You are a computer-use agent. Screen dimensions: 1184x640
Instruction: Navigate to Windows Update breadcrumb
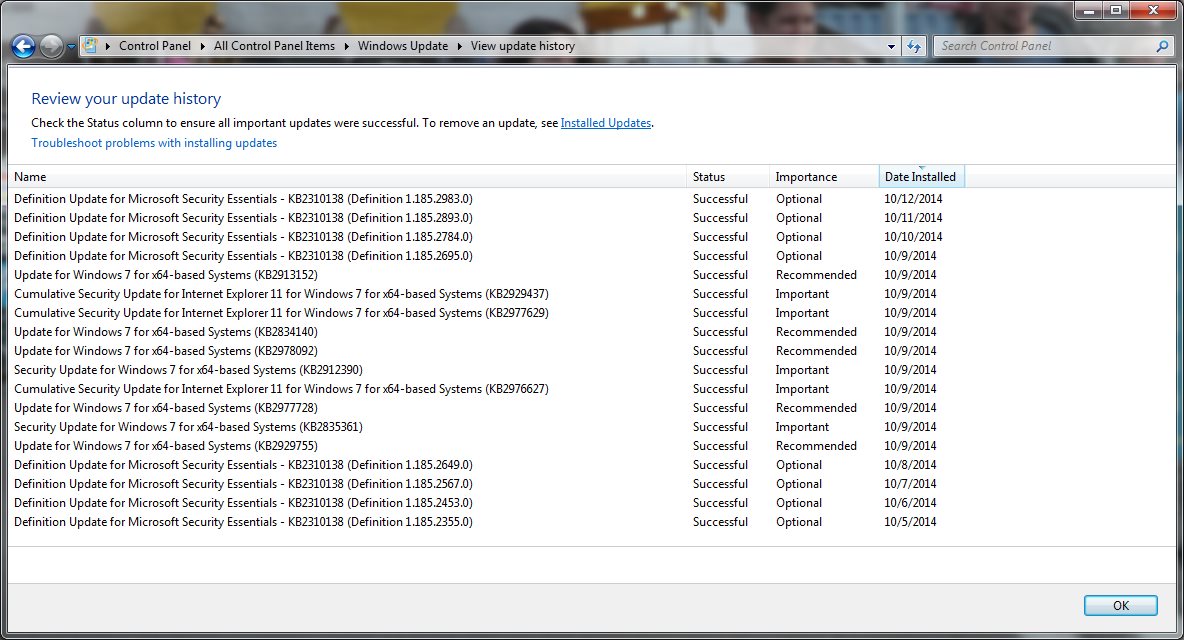[402, 46]
